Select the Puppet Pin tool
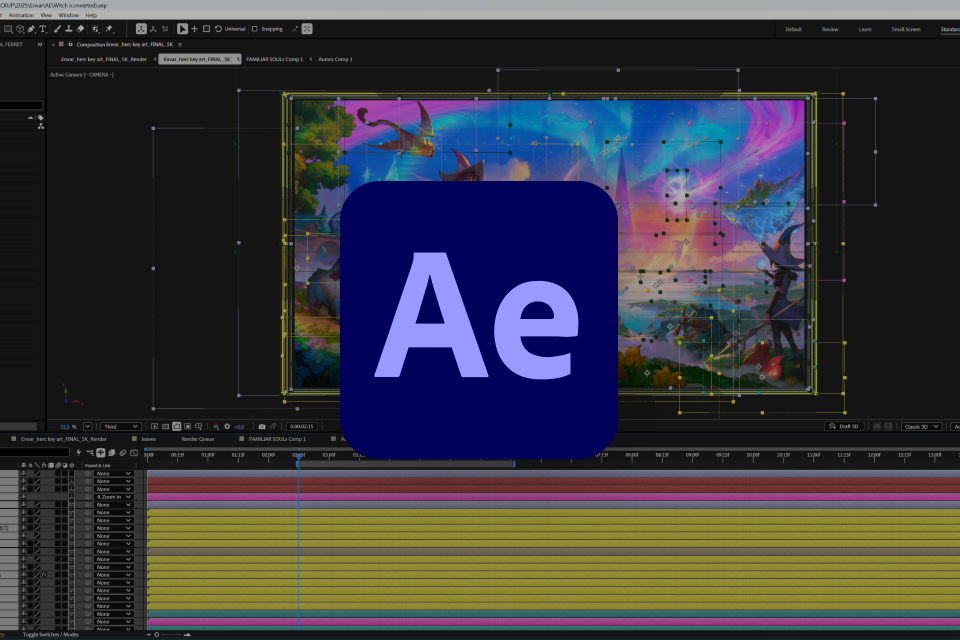This screenshot has height=640, width=960. pyautogui.click(x=110, y=29)
